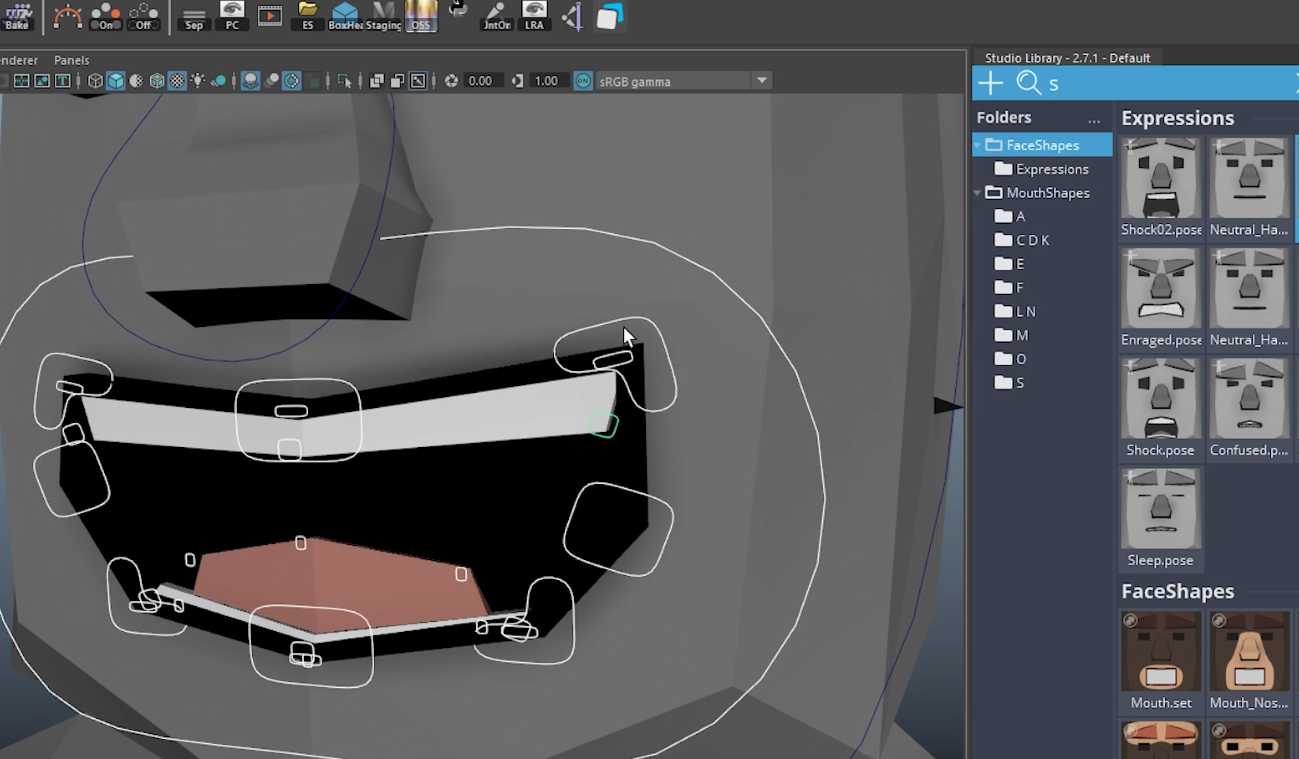Collapse the MouthShapes folder arrow

[978, 193]
